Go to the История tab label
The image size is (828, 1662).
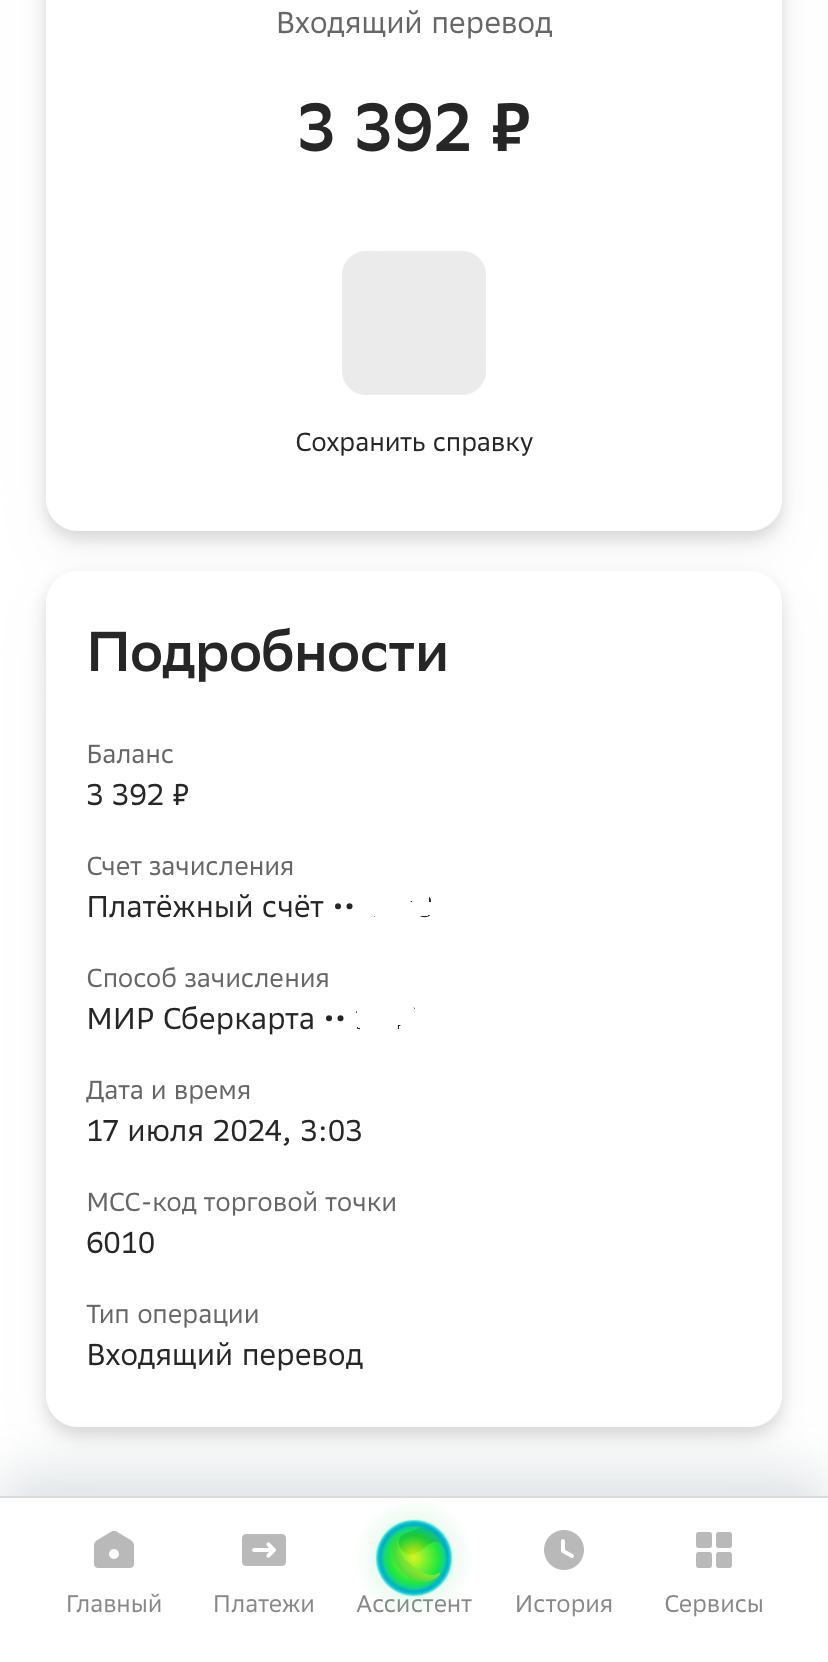tap(564, 1604)
